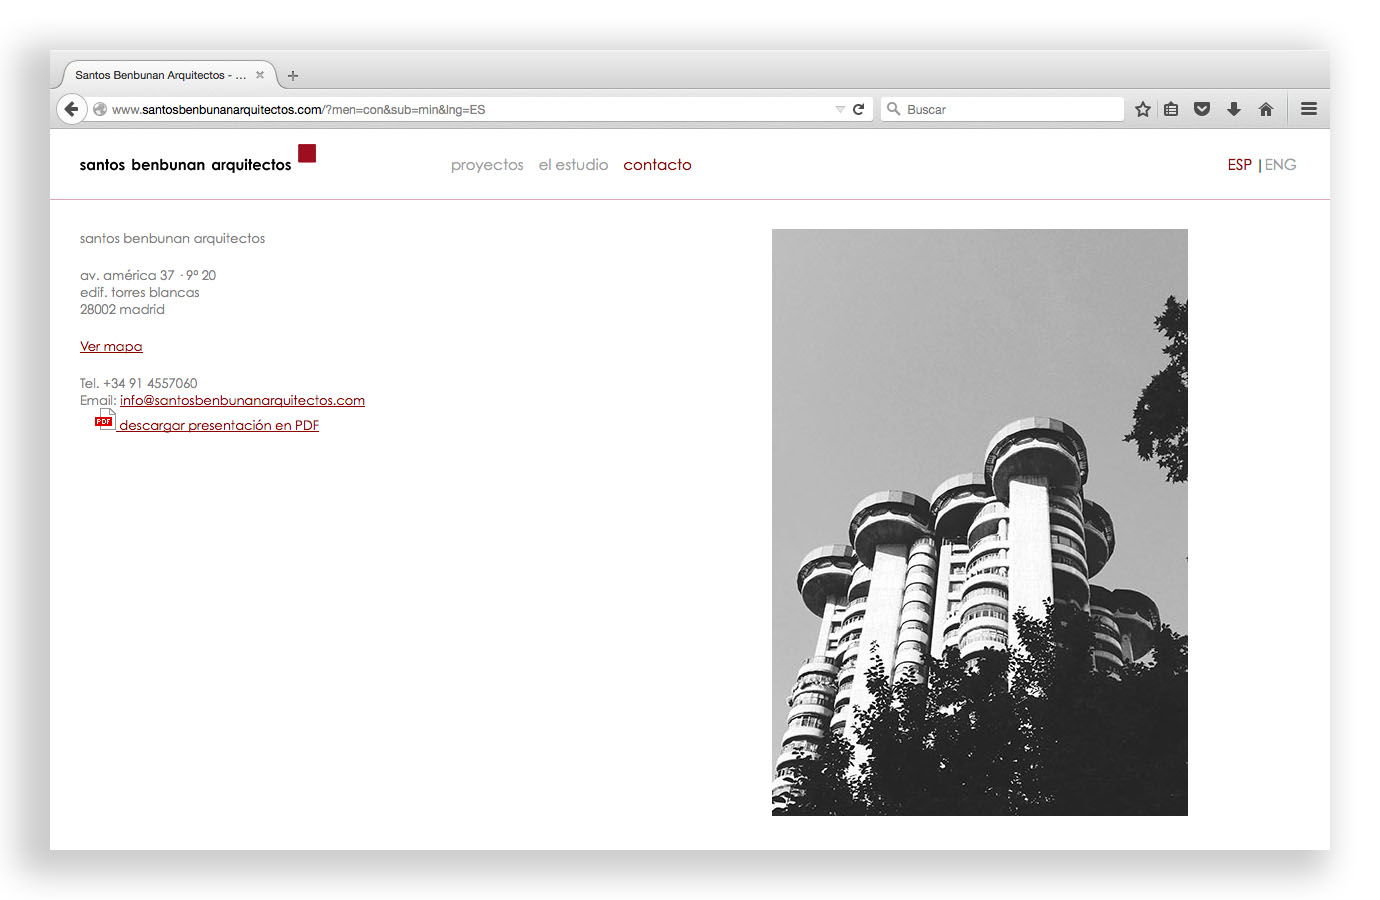Open the hamburger menu
Viewport: 1380px width, 900px height.
click(x=1308, y=109)
